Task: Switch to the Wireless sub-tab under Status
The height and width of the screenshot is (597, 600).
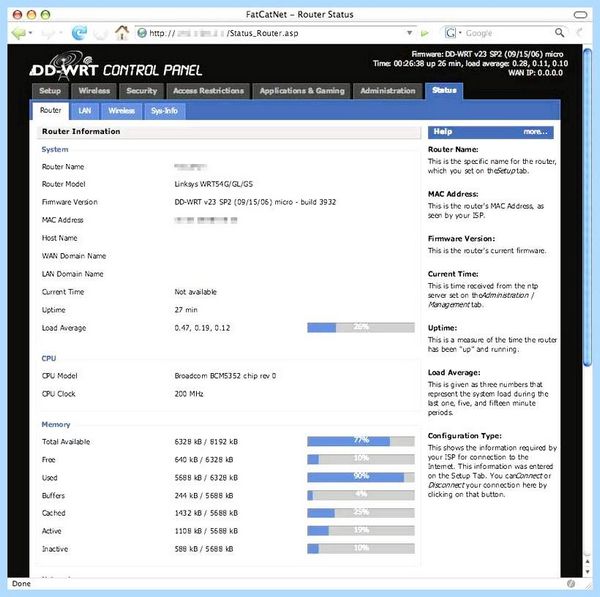Action: coord(121,111)
